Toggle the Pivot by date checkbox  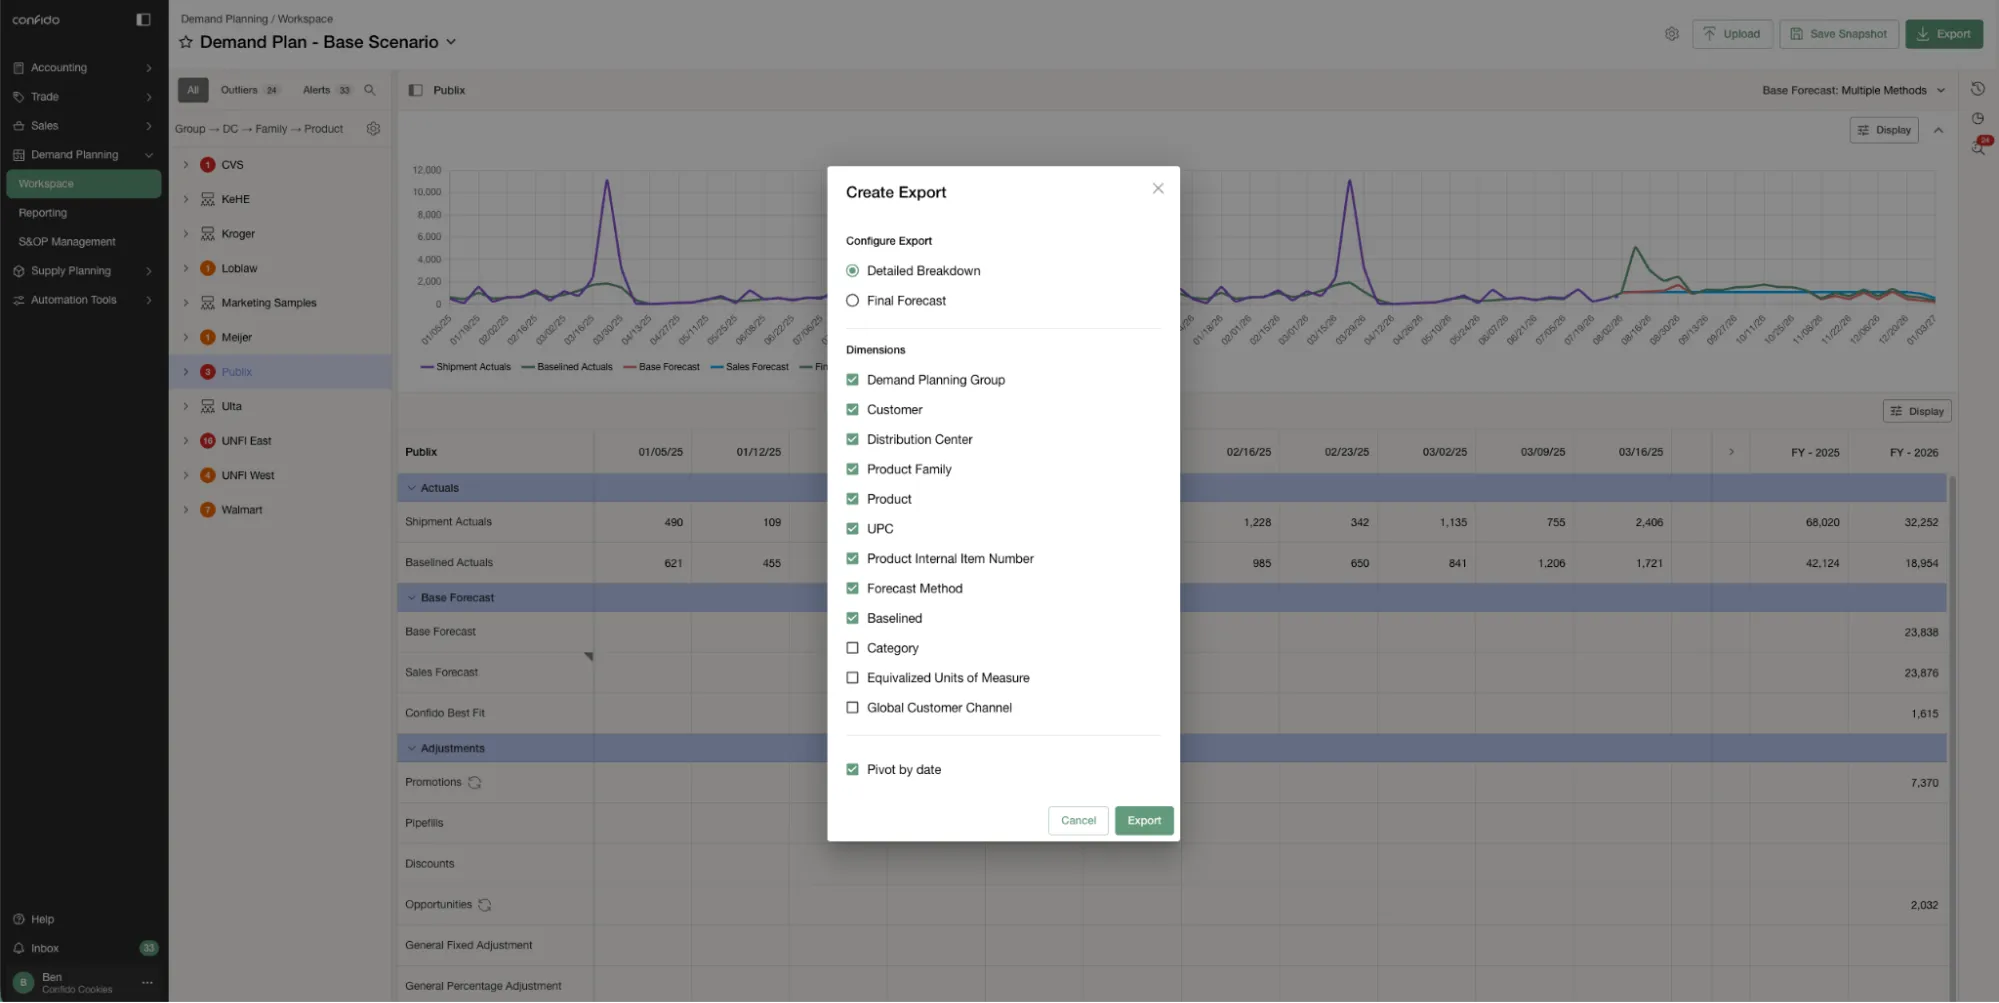[853, 770]
